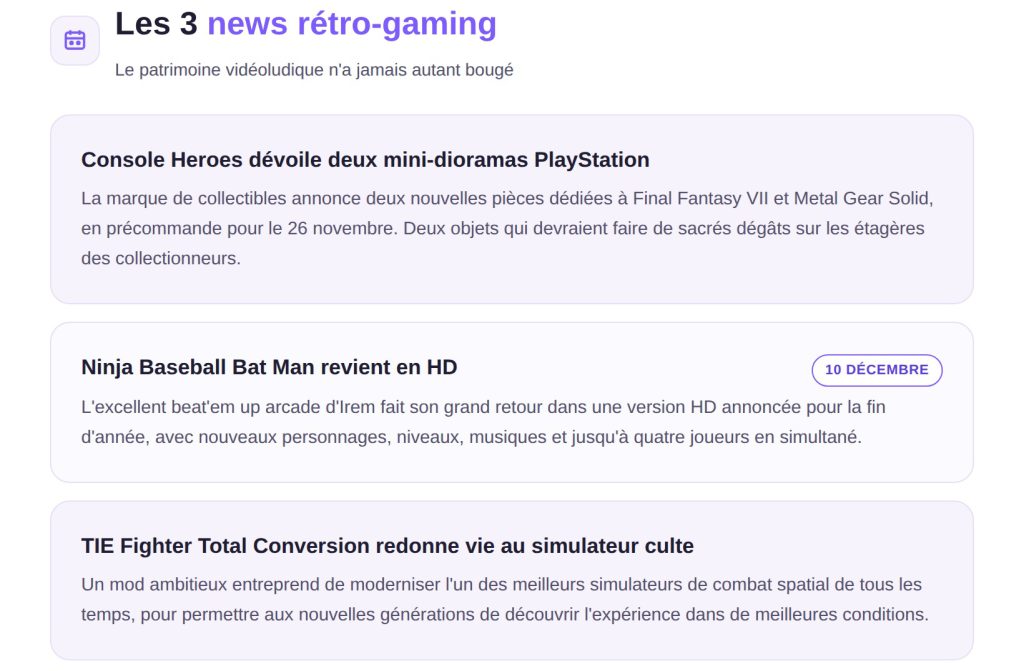Open the TIE Fighter Total Conversion headline
This screenshot has height=671, width=1024.
[x=387, y=546]
